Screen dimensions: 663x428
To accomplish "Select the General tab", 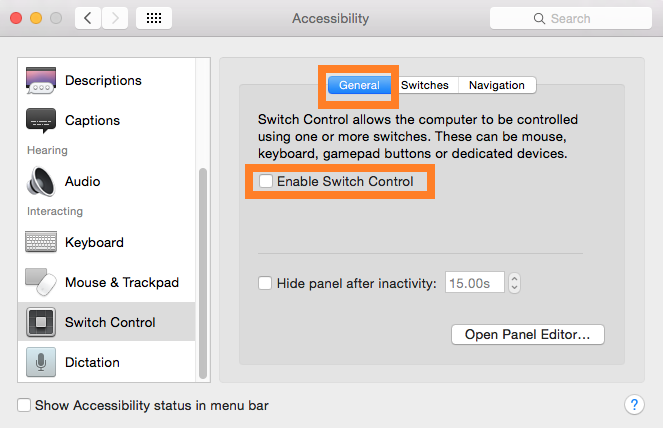I will (359, 85).
